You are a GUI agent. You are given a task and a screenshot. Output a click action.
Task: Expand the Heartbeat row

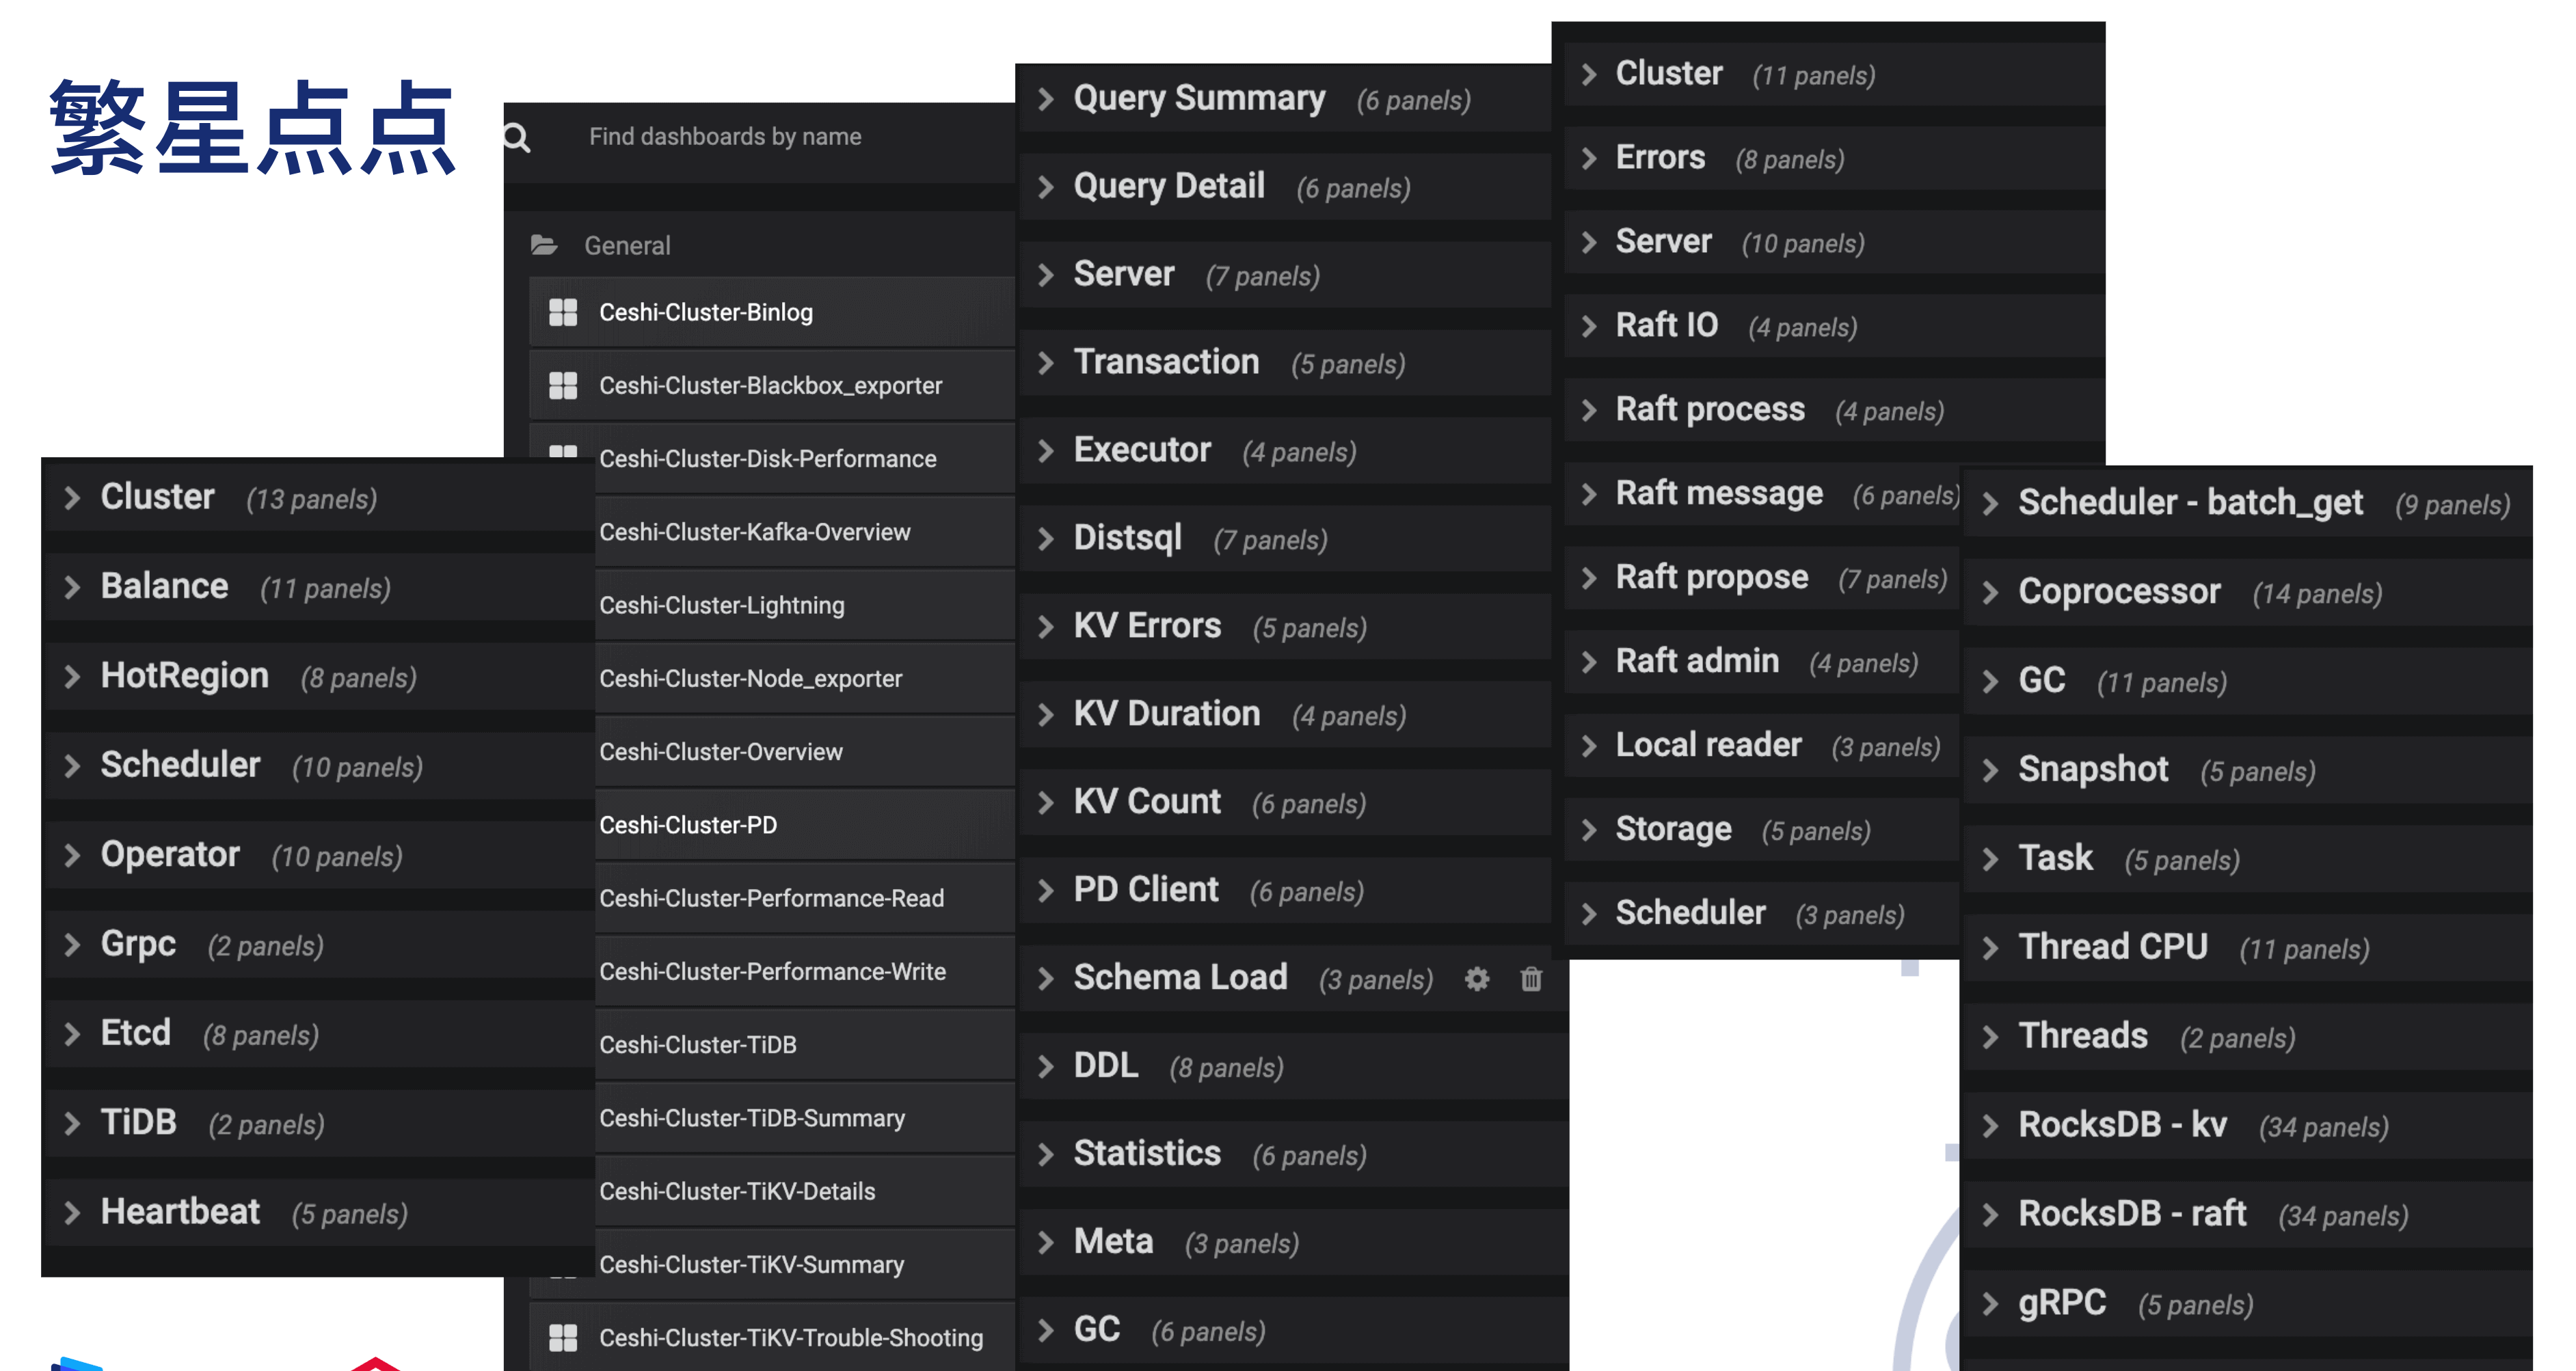(x=319, y=1212)
